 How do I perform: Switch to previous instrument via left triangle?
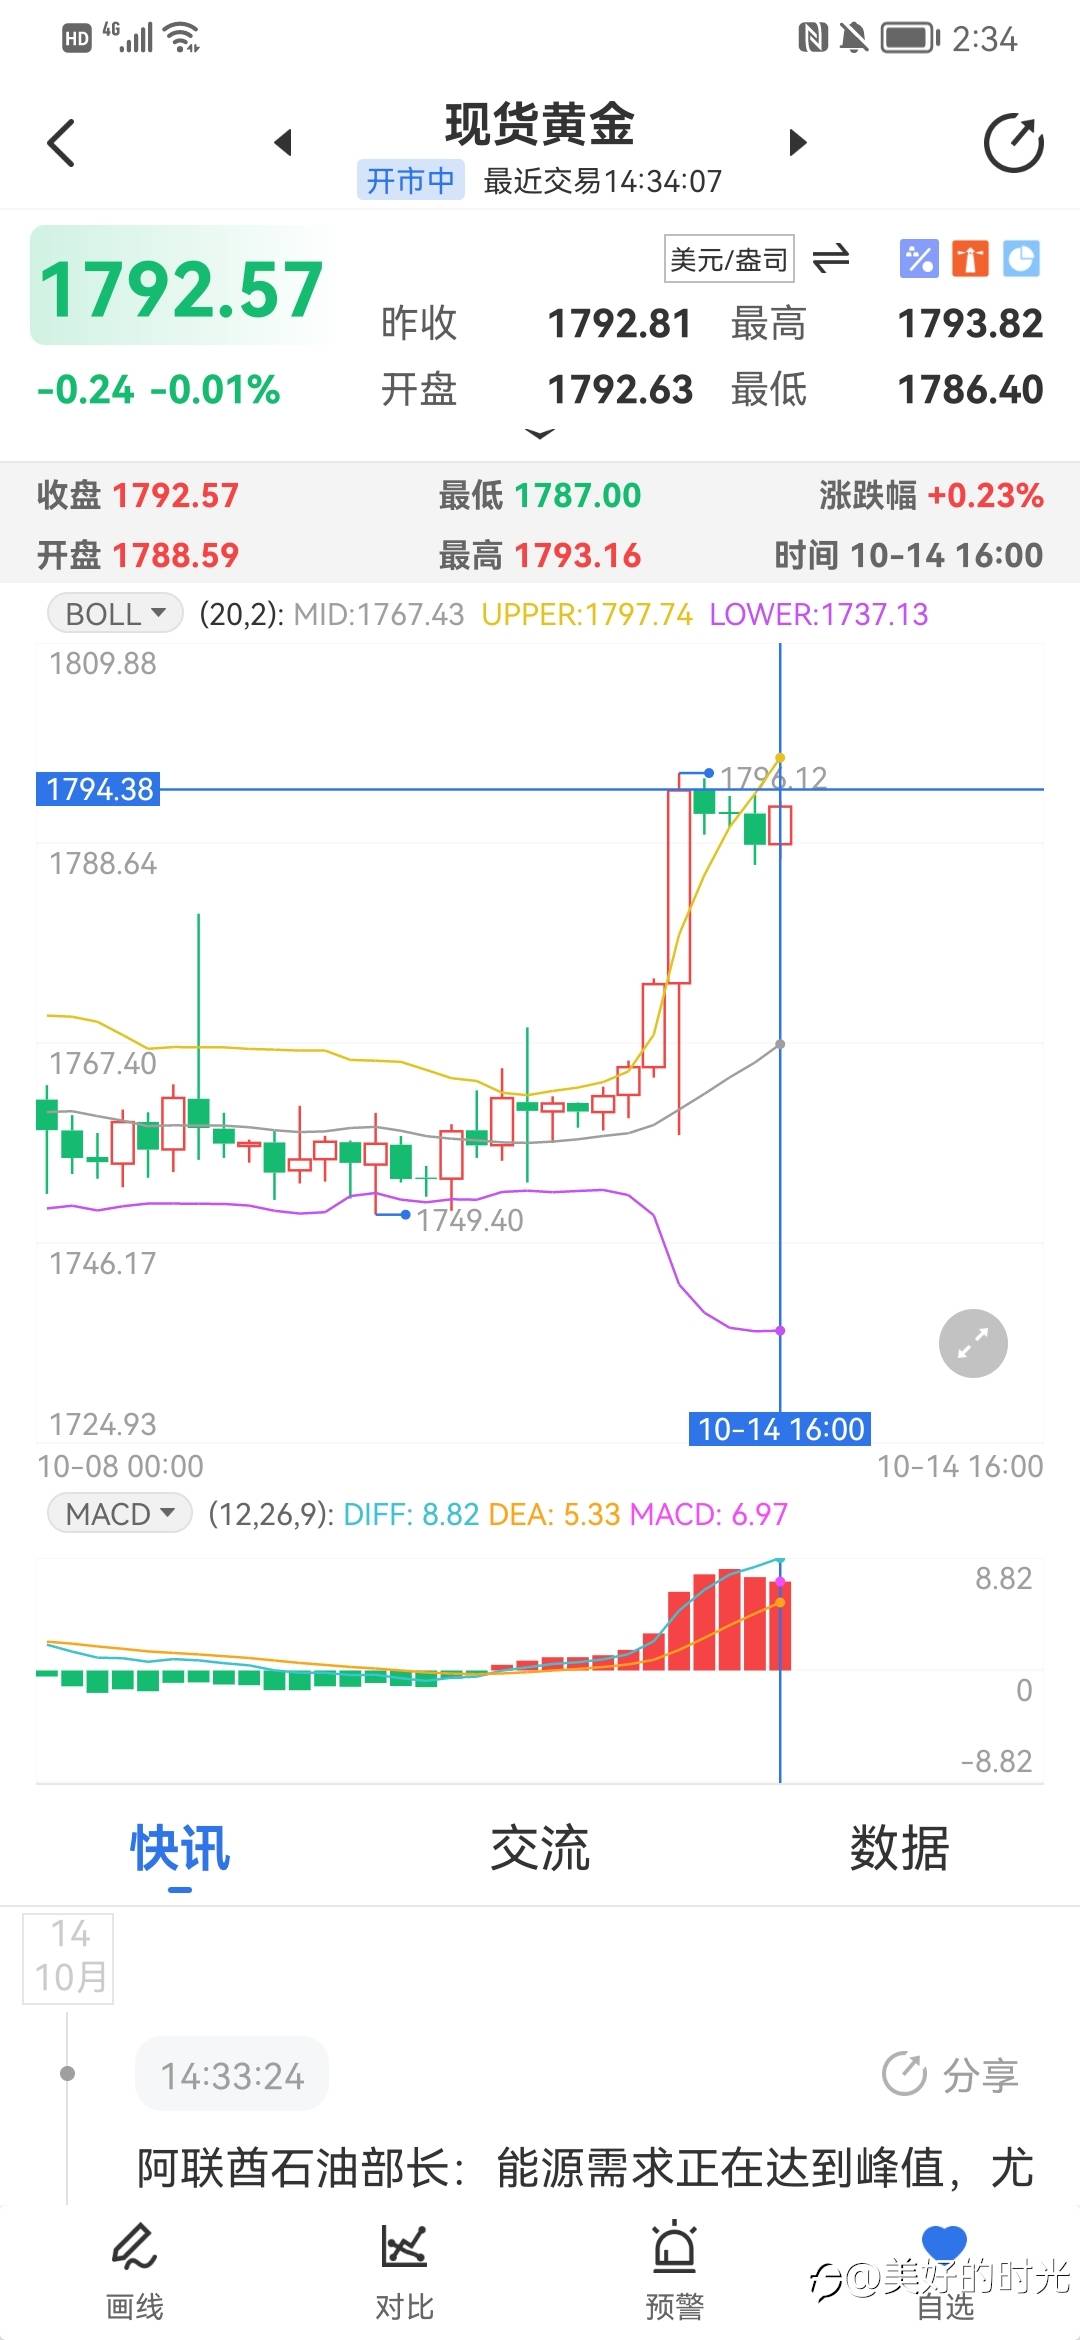pyautogui.click(x=283, y=142)
